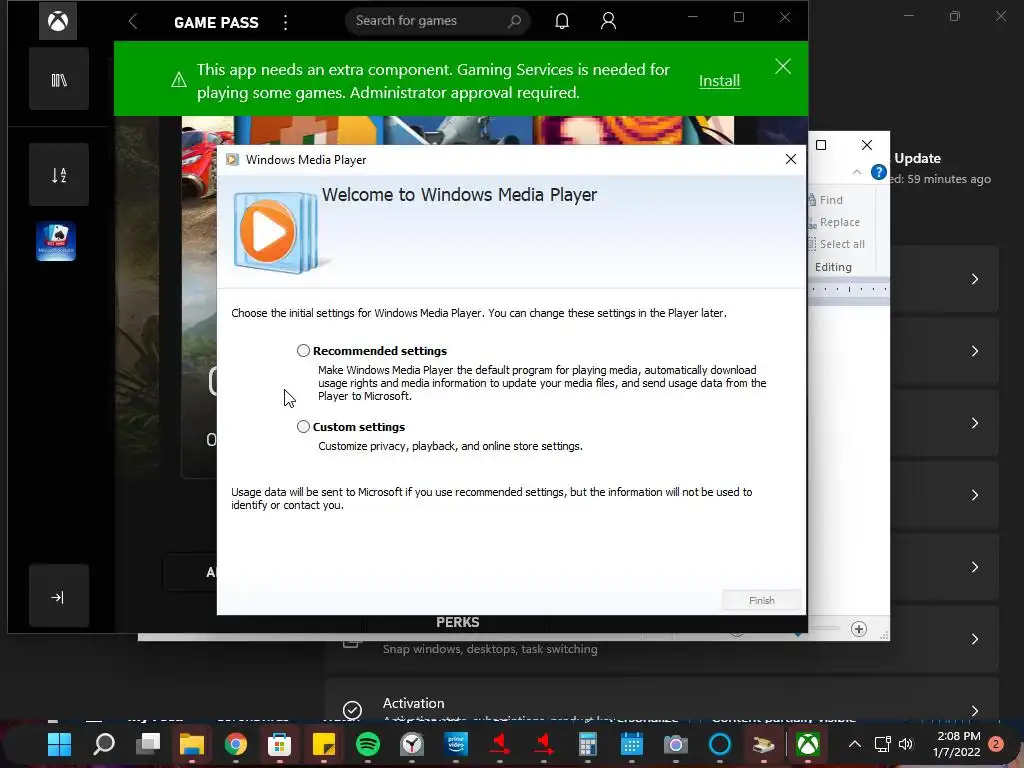1024x768 pixels.
Task: Click the PERKS section label in Xbox app
Action: pos(458,622)
